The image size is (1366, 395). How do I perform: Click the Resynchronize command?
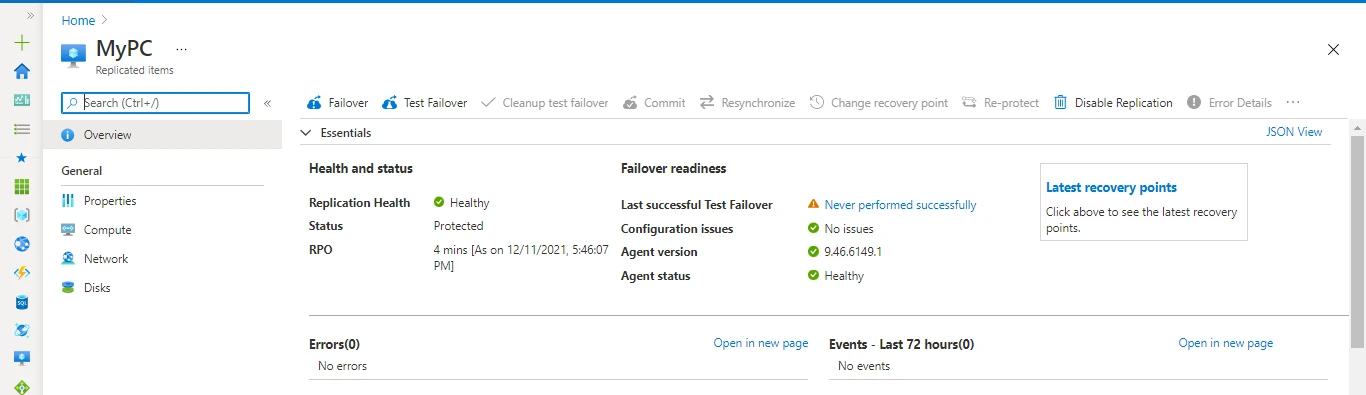tap(747, 103)
